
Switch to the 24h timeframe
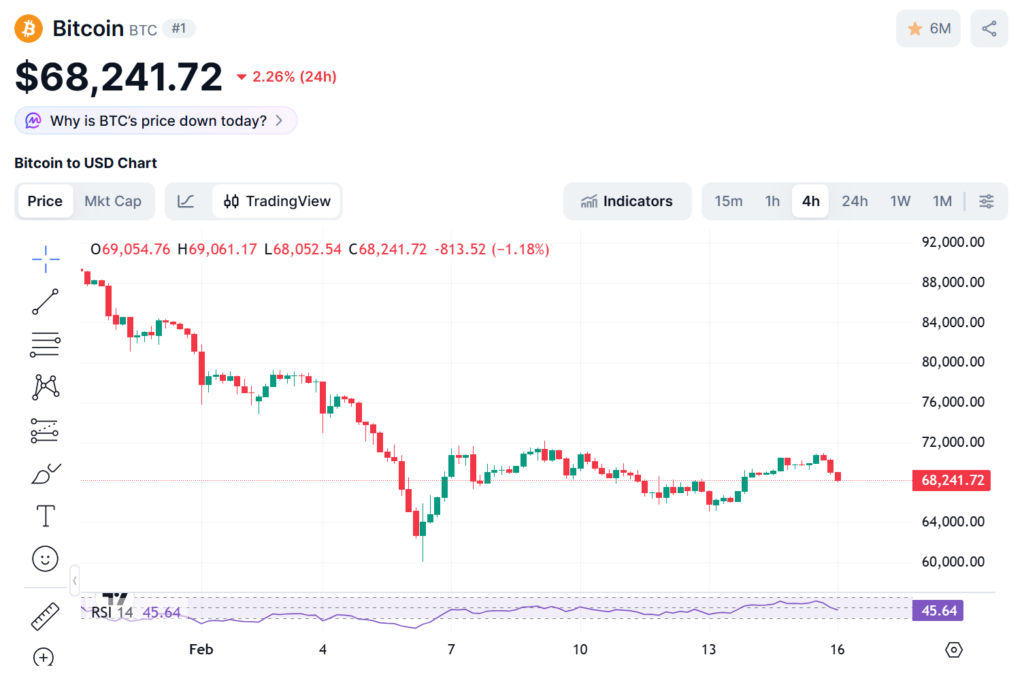(854, 201)
